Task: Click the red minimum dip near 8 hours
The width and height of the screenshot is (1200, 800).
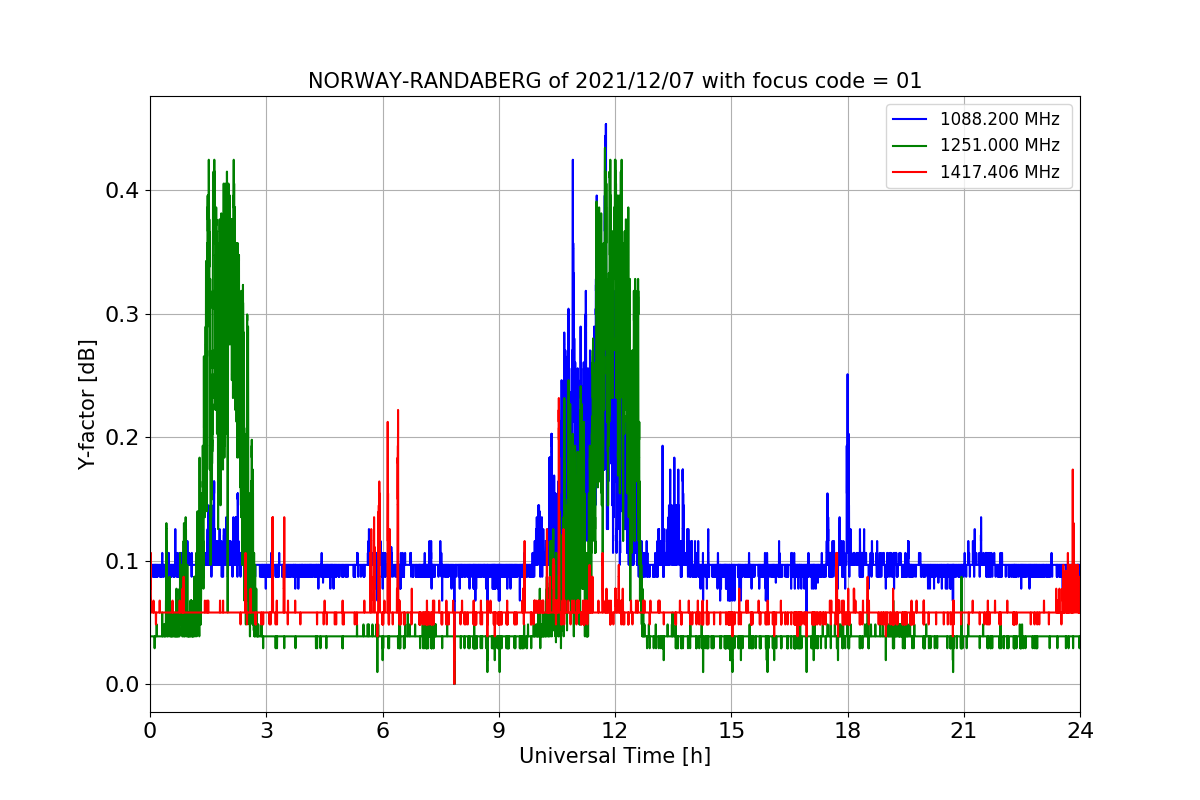Action: coord(454,683)
